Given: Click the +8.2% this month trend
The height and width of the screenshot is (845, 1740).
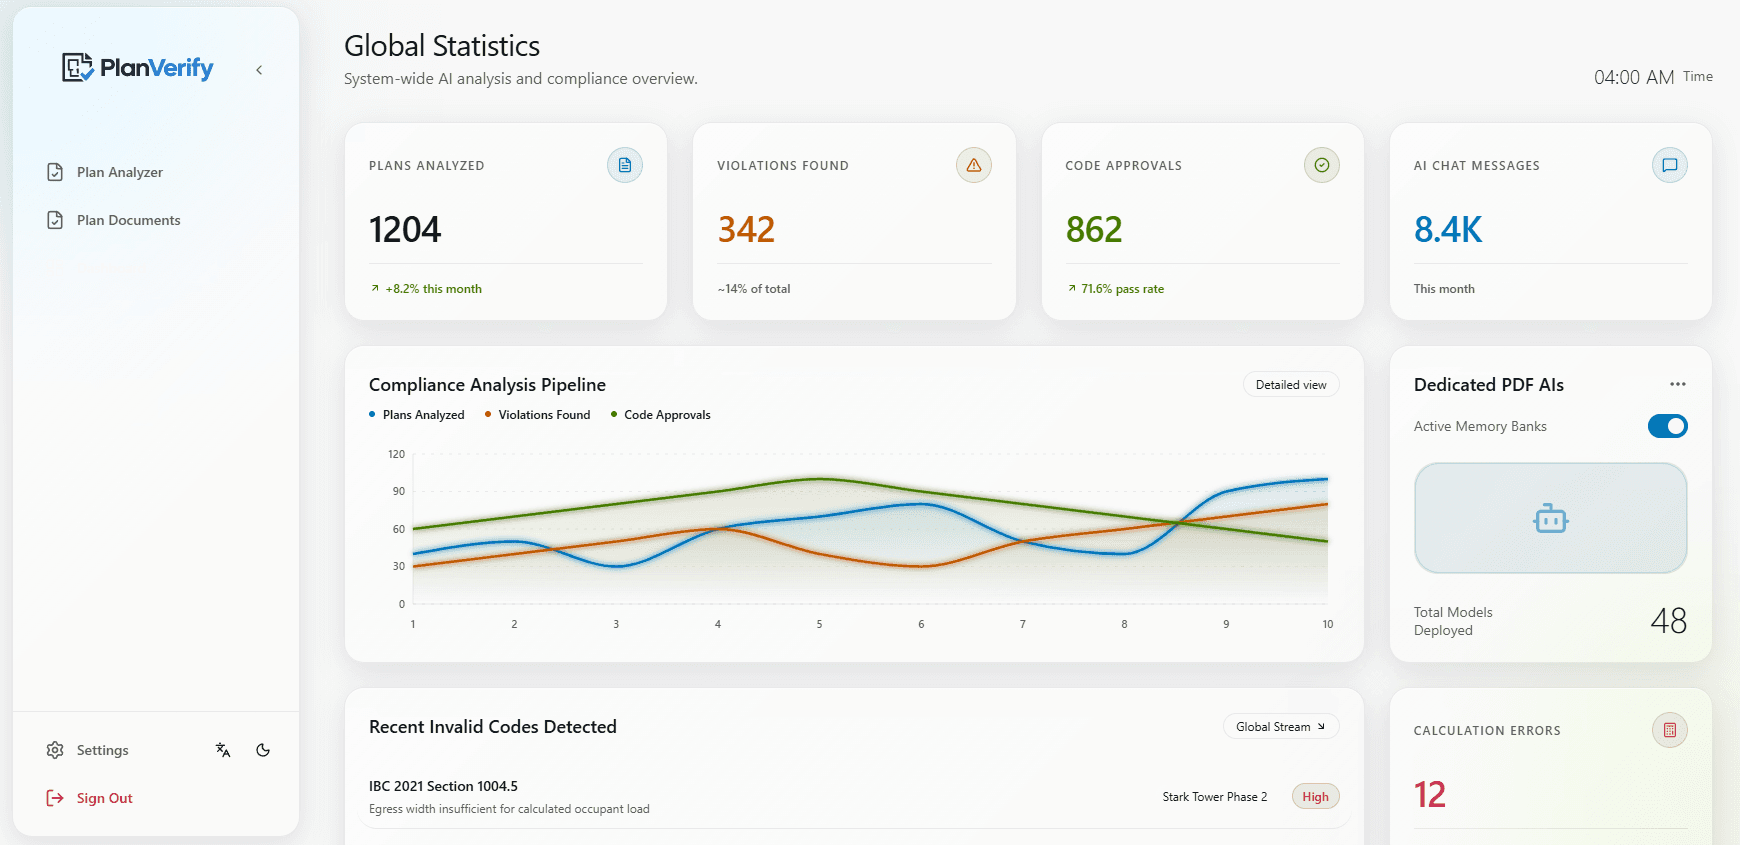Looking at the screenshot, I should click(x=426, y=289).
